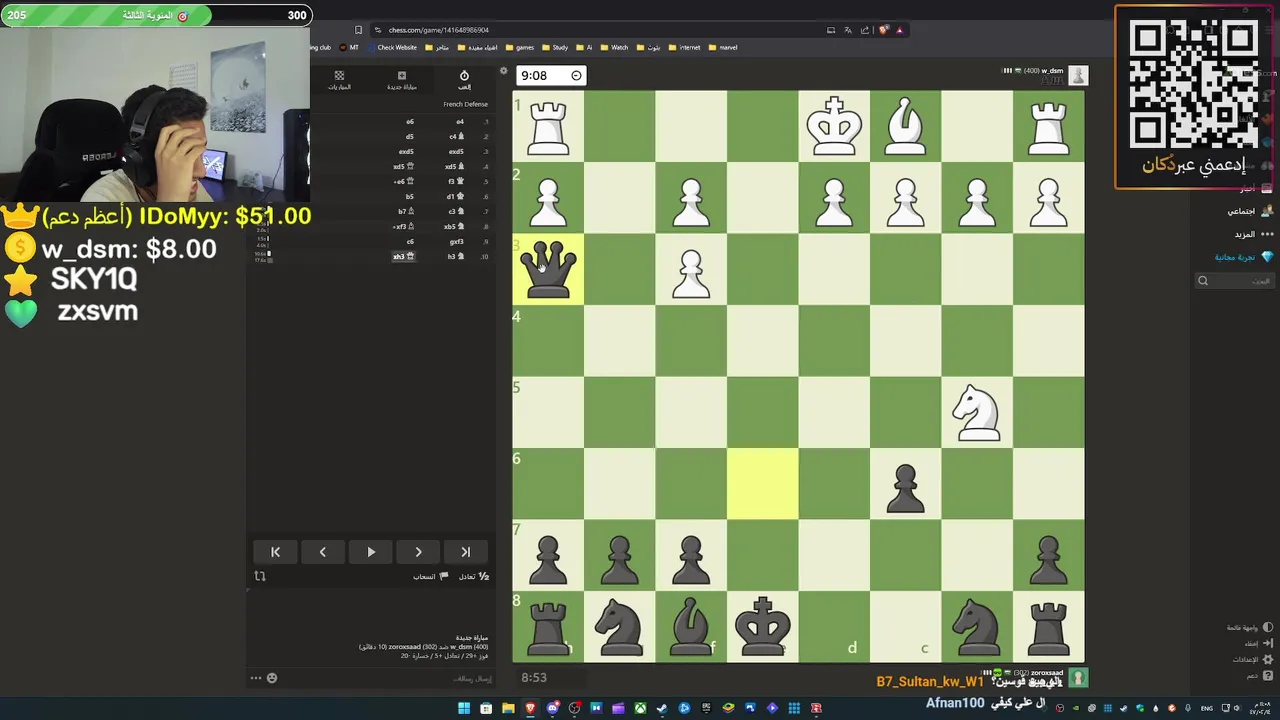Open the Social sidebar menu item

1250,211
